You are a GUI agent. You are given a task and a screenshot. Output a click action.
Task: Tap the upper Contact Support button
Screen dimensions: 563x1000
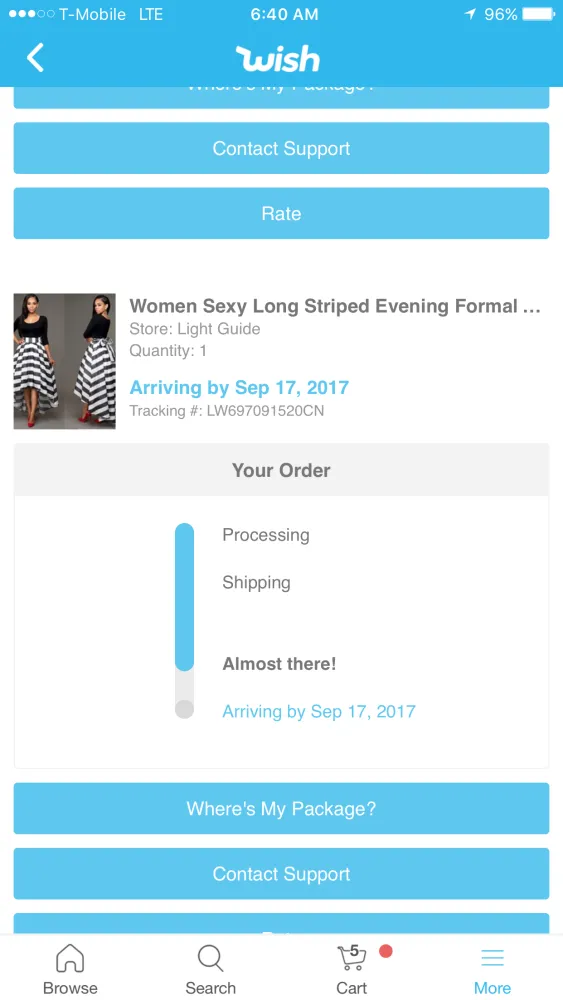tap(281, 148)
